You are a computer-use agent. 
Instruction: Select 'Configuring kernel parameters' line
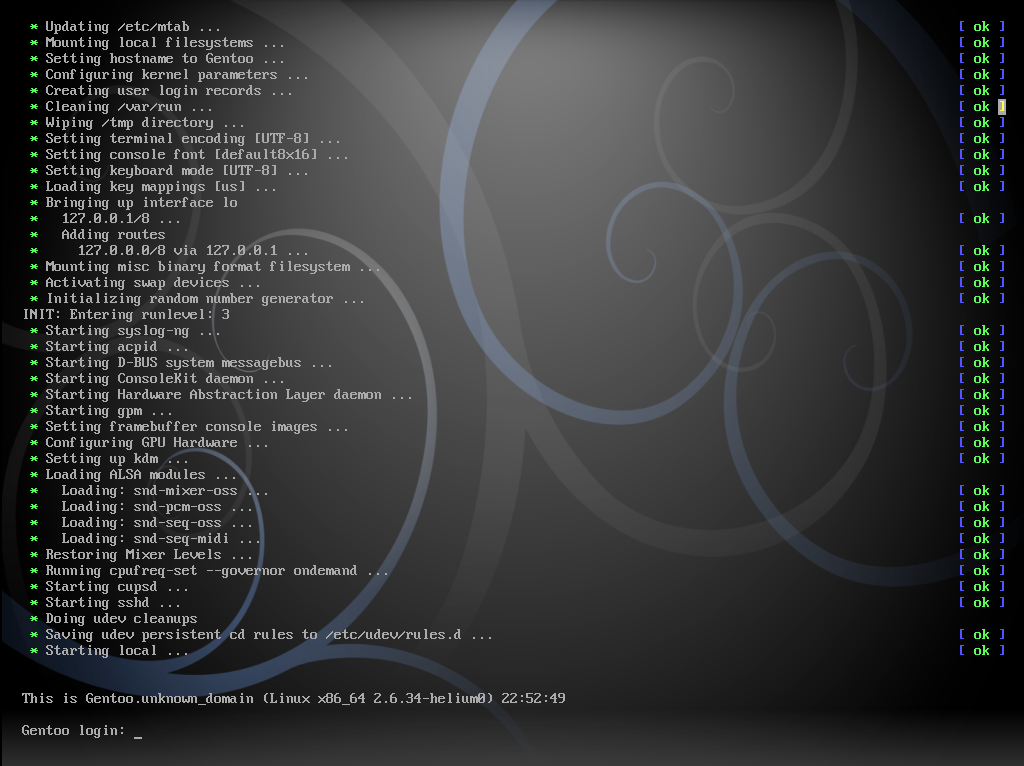click(176, 75)
